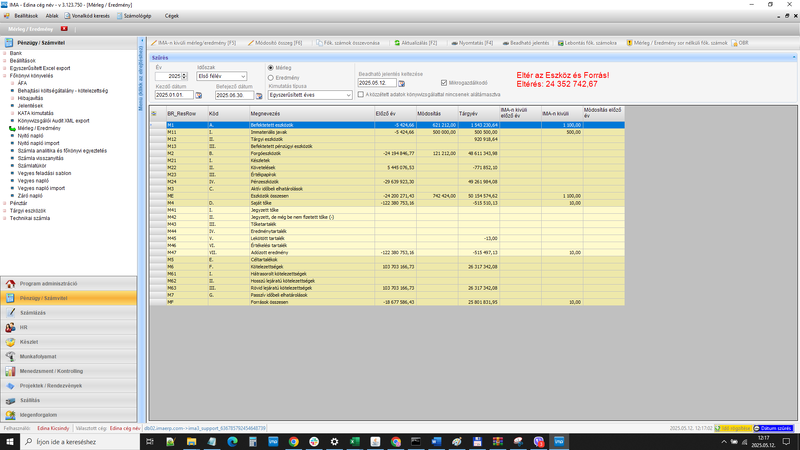This screenshot has width=800, height=450.
Task: Select the Mérleg radio button
Action: [271, 68]
